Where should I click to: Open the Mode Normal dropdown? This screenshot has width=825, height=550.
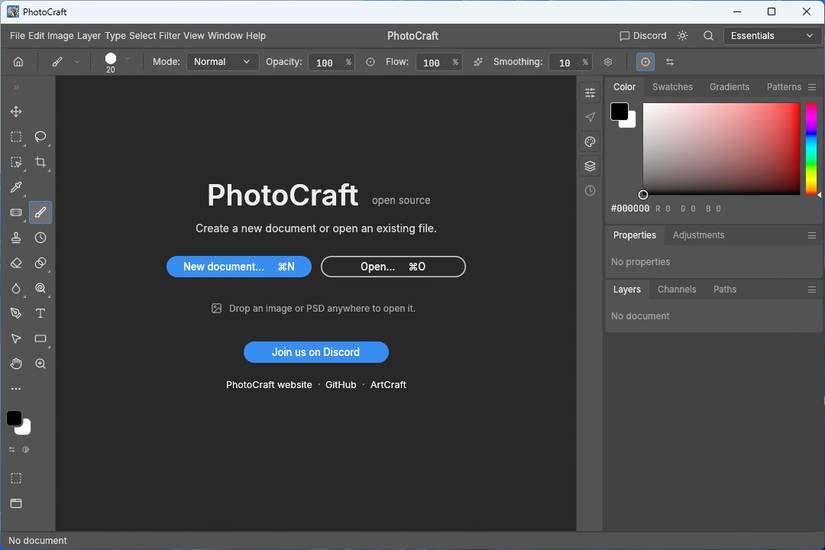222,62
